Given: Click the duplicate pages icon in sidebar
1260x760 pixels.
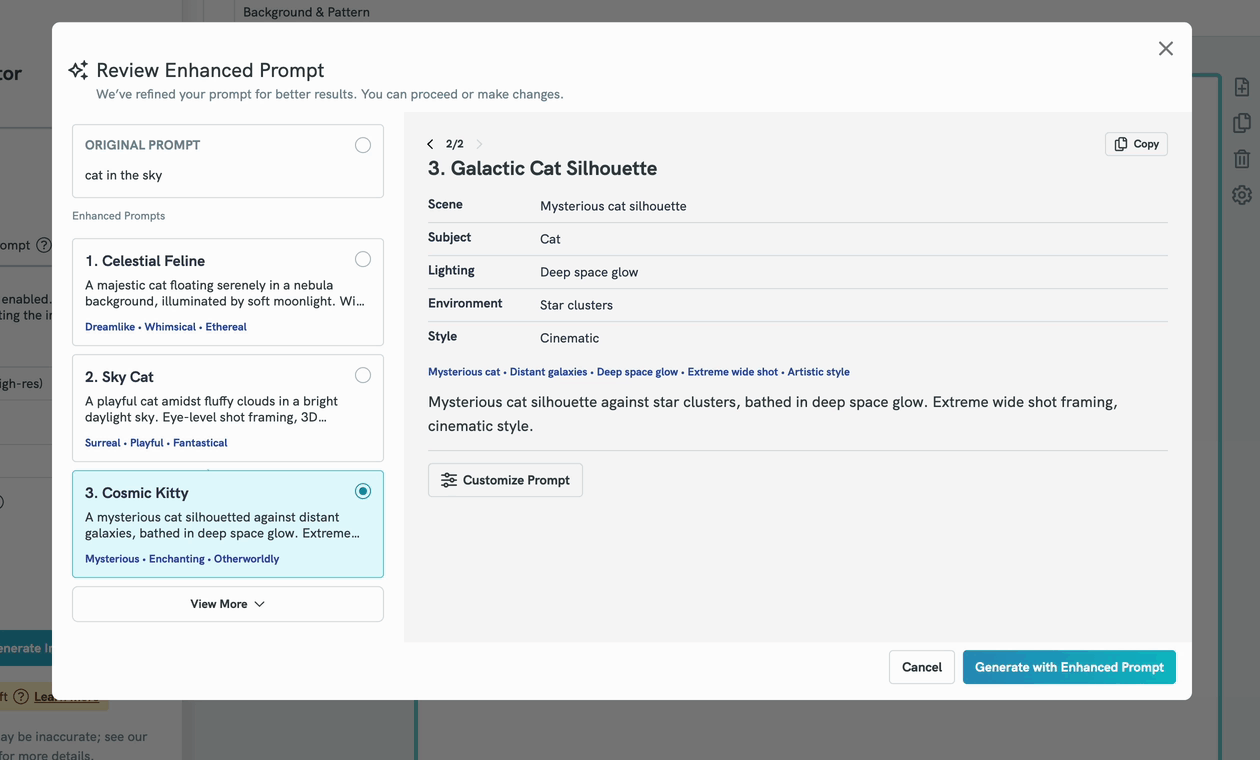Looking at the screenshot, I should click(1242, 123).
